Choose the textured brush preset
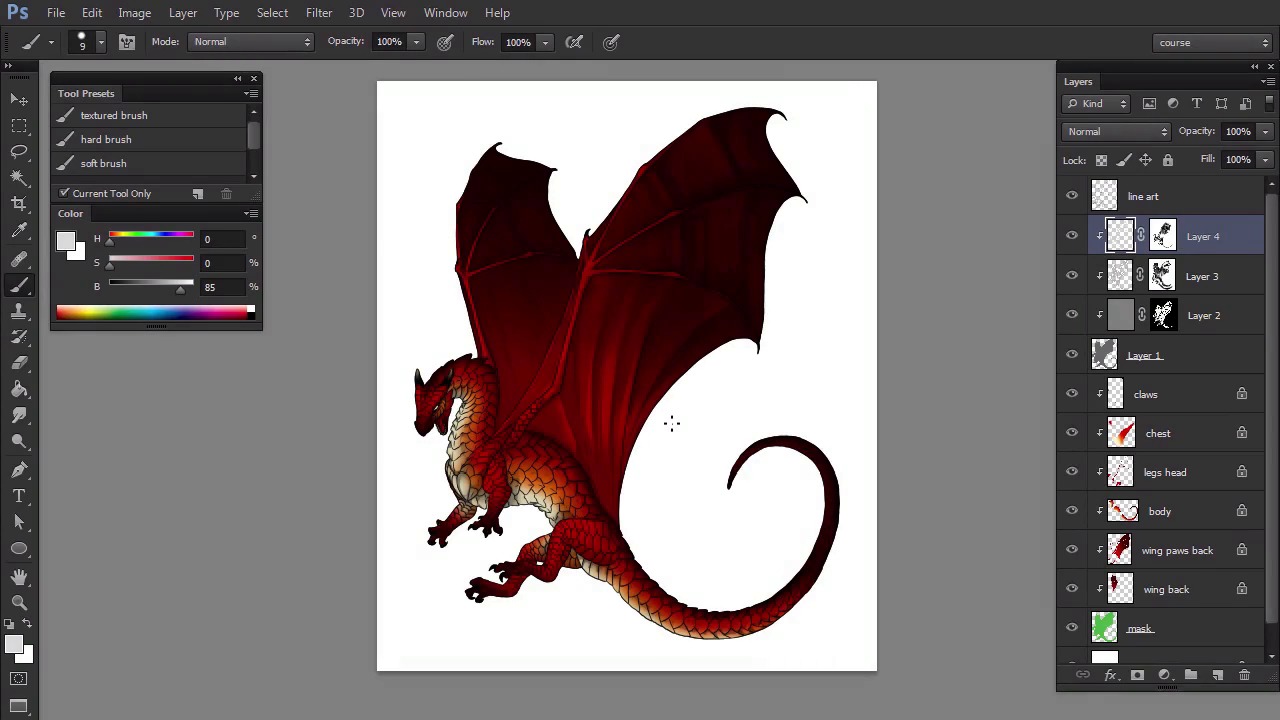Screen dimensions: 1280x720 point(114,115)
